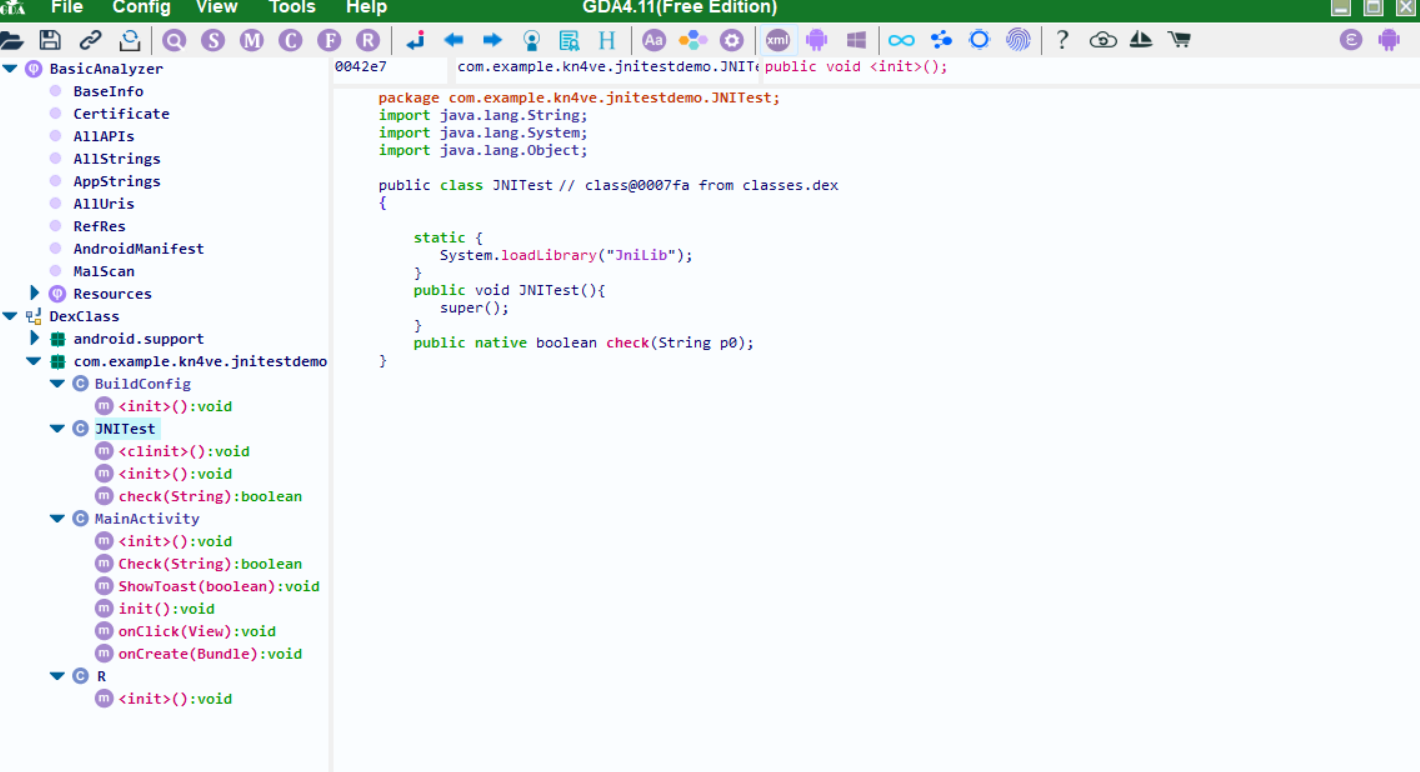The image size is (1420, 772).
Task: Open AllStrings in the tree
Action: pyautogui.click(x=116, y=159)
